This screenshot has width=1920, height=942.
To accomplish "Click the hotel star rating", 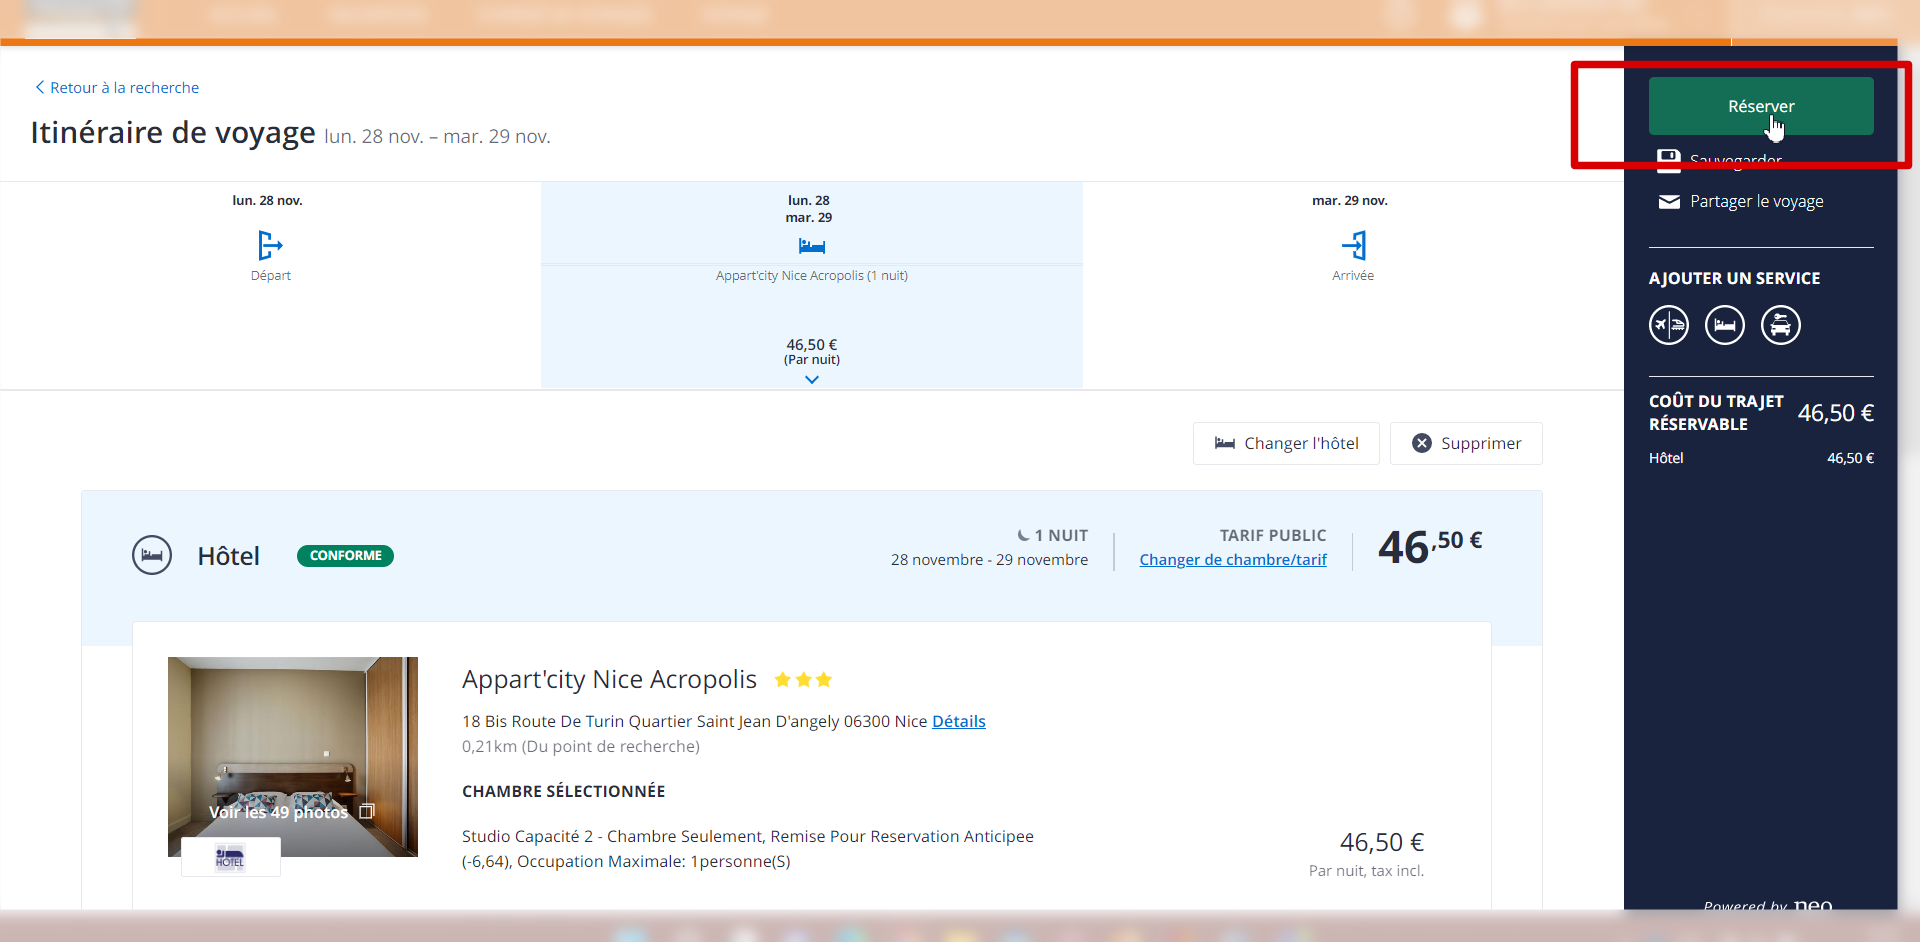I will tap(803, 680).
